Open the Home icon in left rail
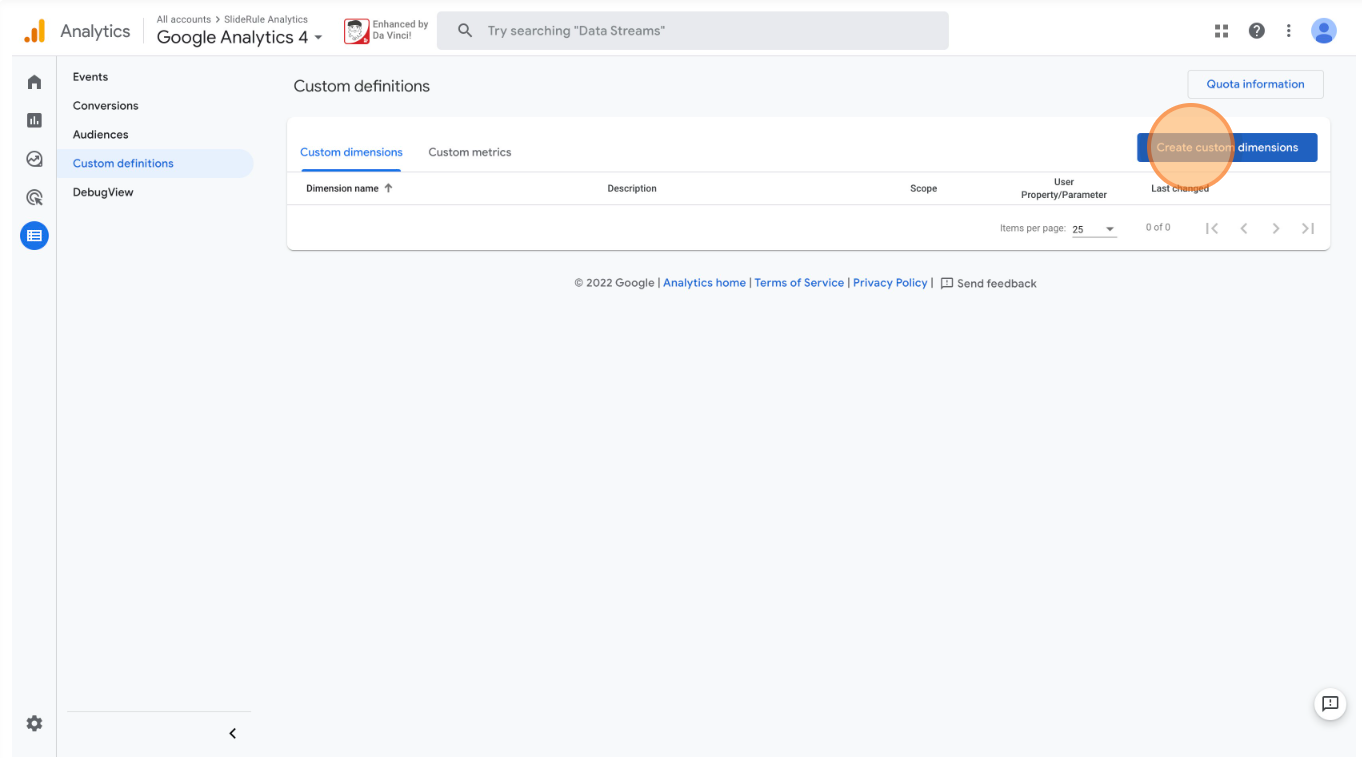1362x758 pixels. (34, 82)
